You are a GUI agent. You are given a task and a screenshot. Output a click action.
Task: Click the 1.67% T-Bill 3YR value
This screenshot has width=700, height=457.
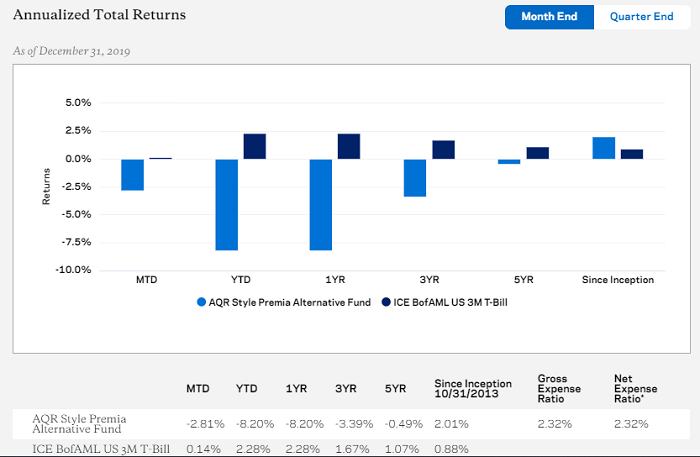point(352,449)
